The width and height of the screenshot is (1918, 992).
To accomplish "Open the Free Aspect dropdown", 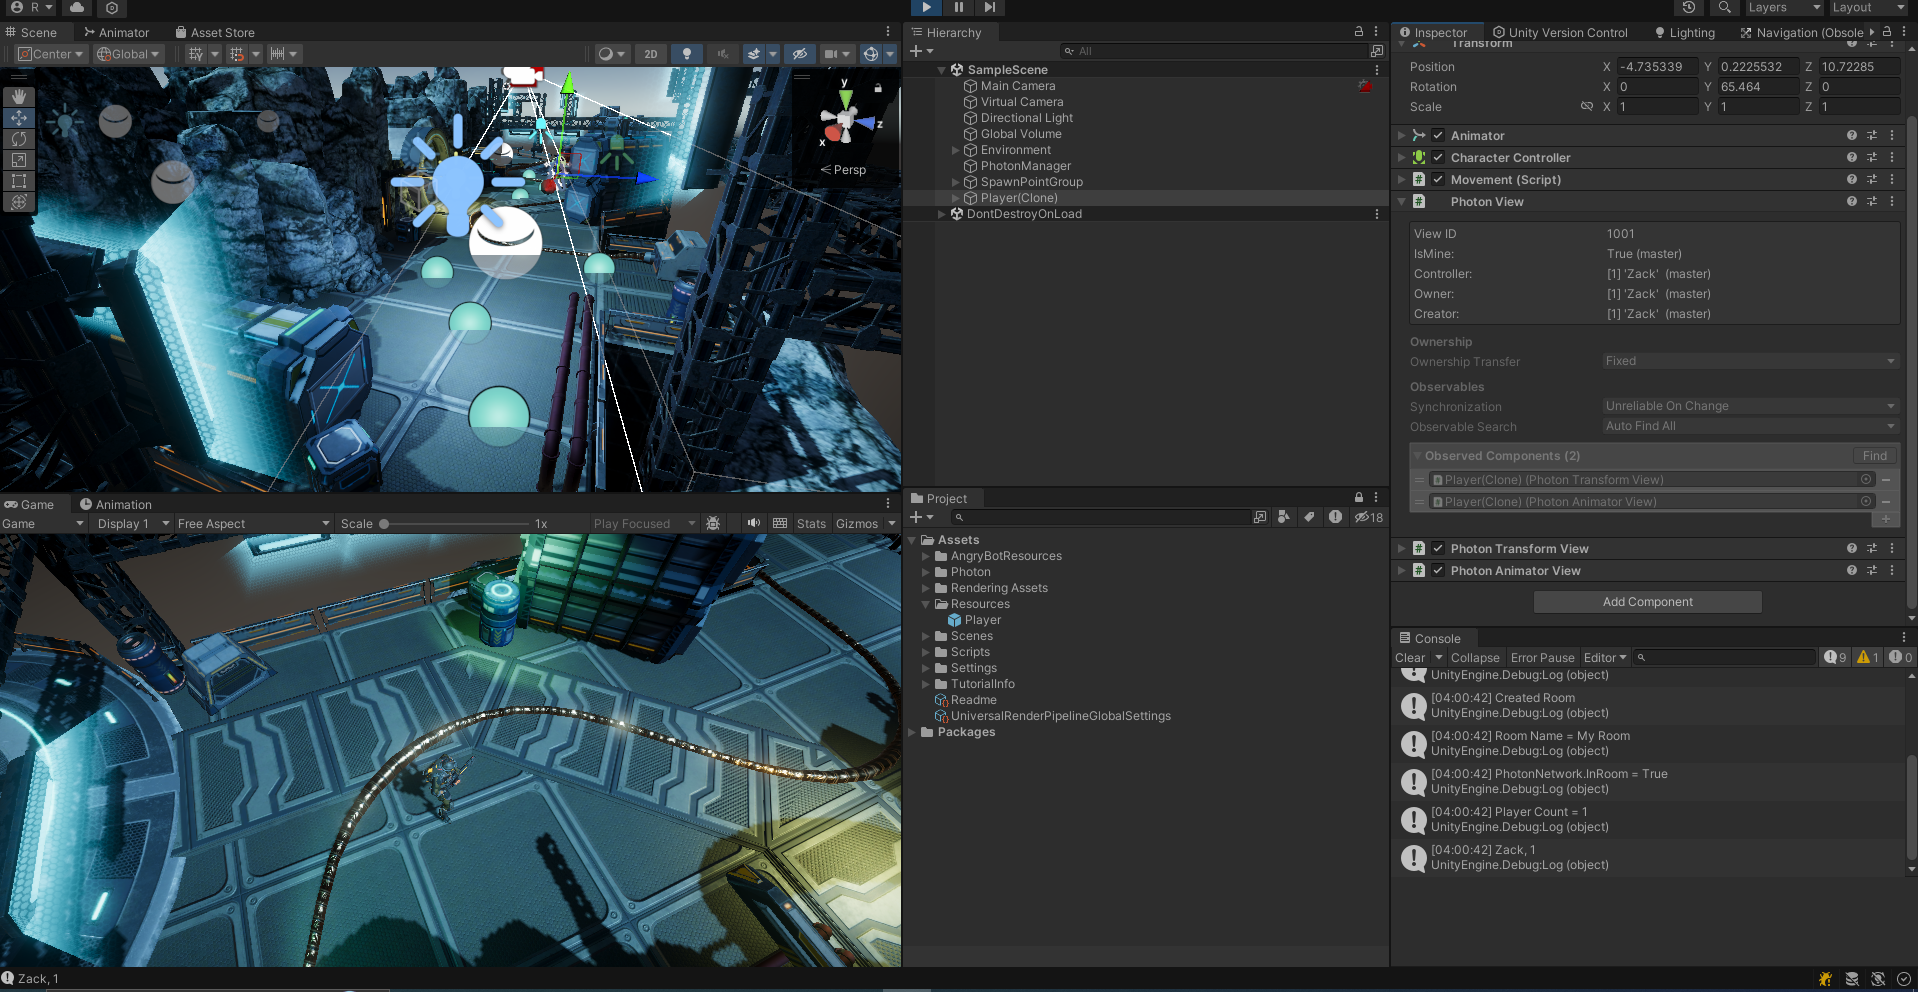I will (x=253, y=523).
